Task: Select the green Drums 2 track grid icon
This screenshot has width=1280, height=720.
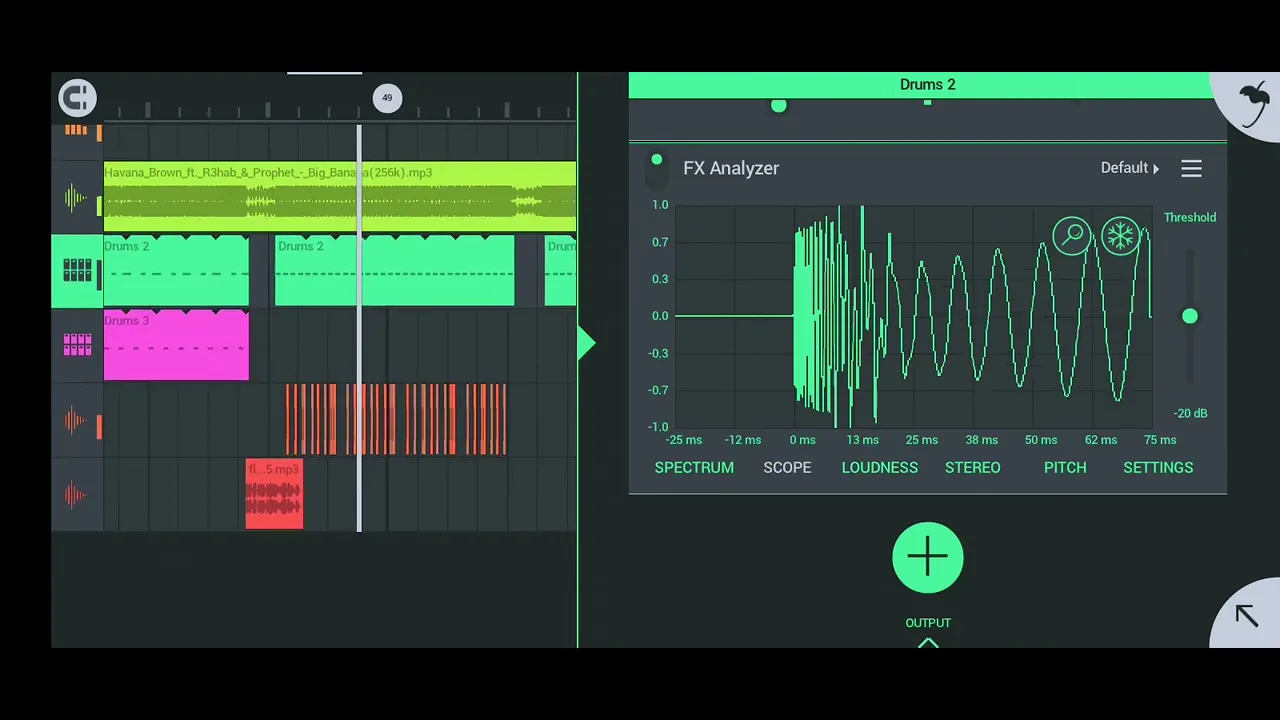Action: click(x=77, y=270)
